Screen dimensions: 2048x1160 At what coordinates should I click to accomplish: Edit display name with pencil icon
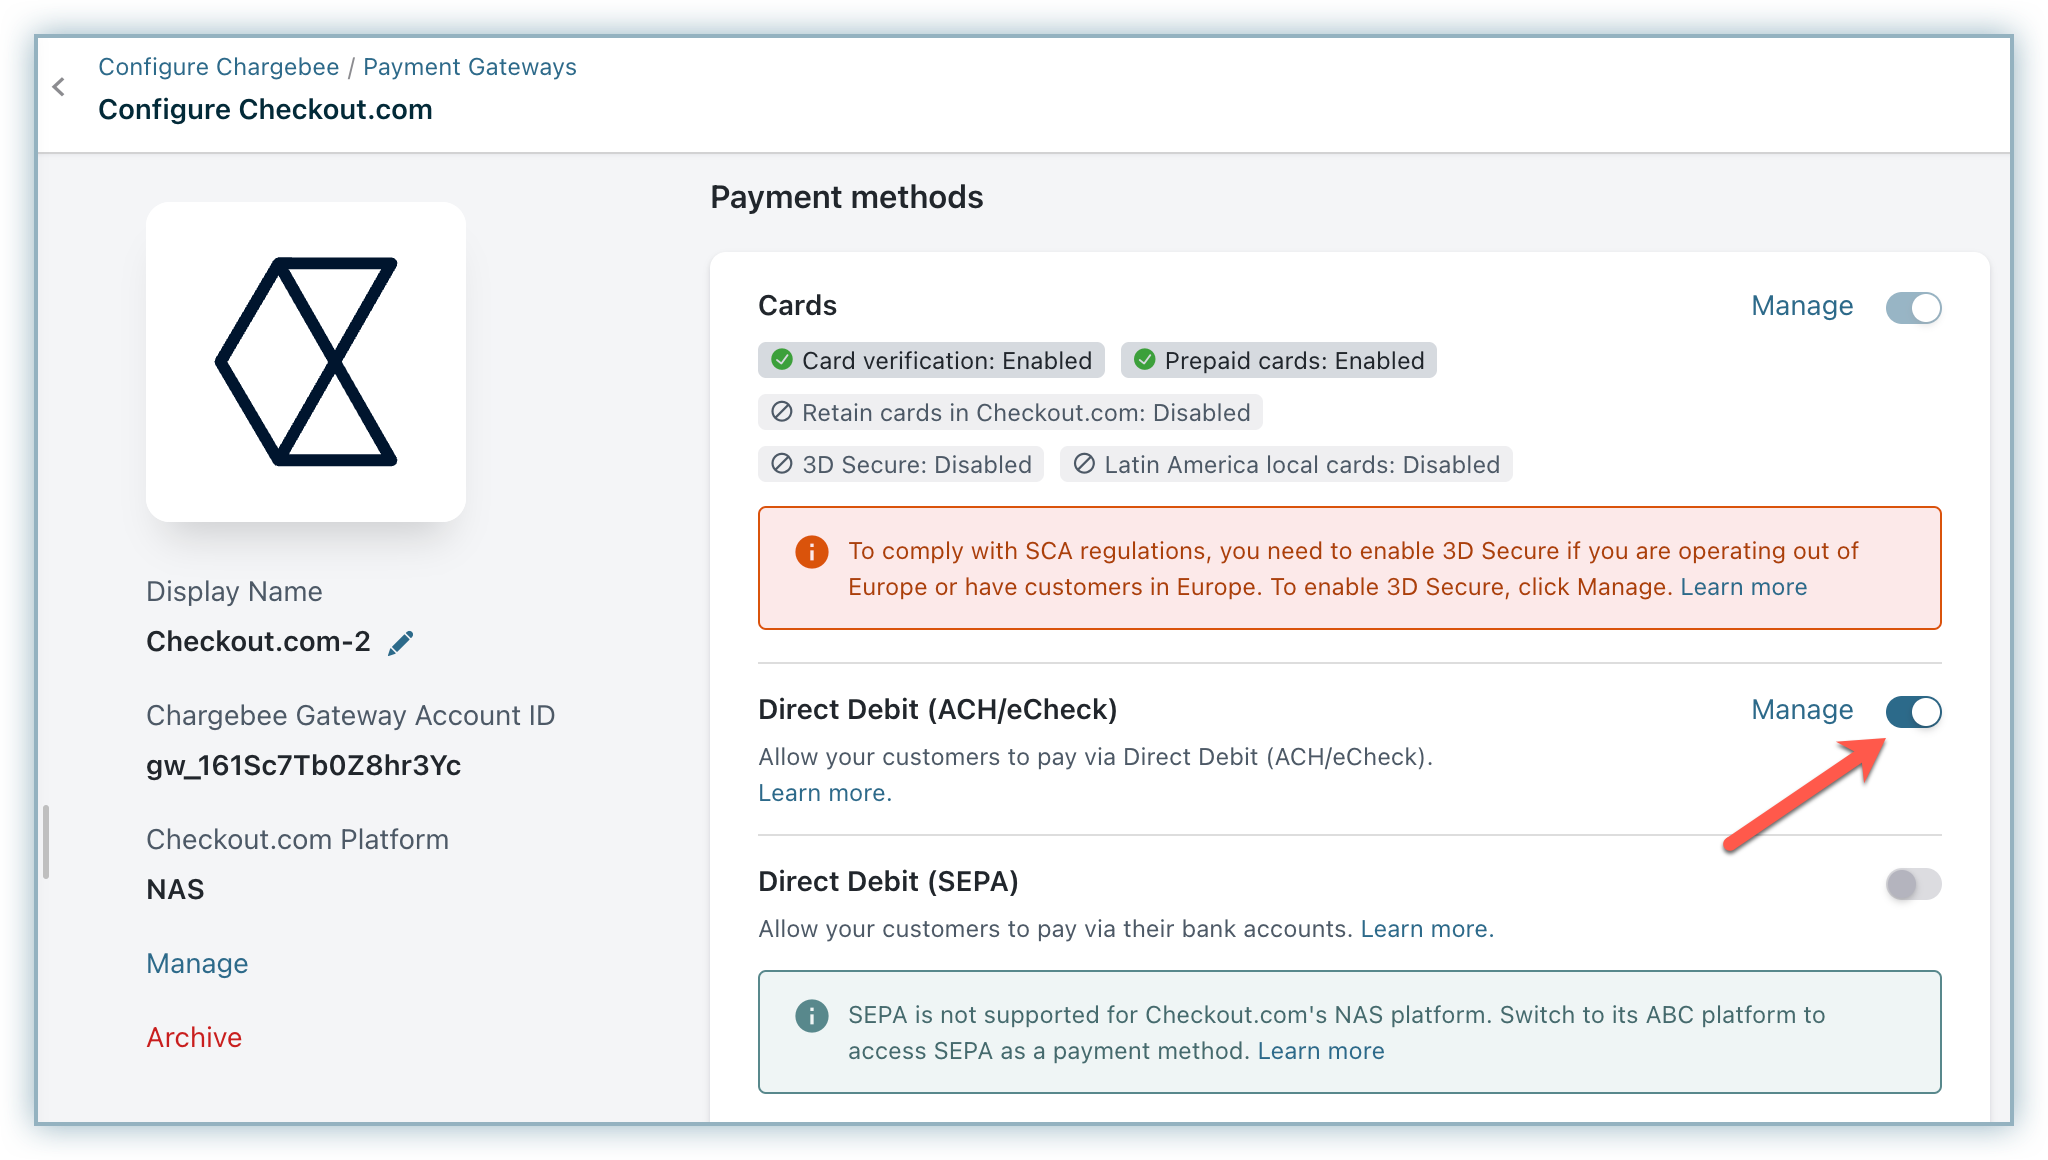[x=400, y=643]
